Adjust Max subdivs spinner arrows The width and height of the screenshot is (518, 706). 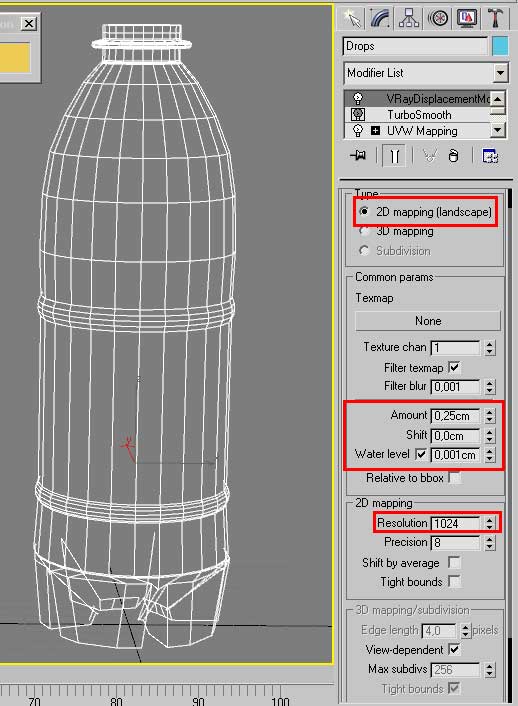point(490,670)
